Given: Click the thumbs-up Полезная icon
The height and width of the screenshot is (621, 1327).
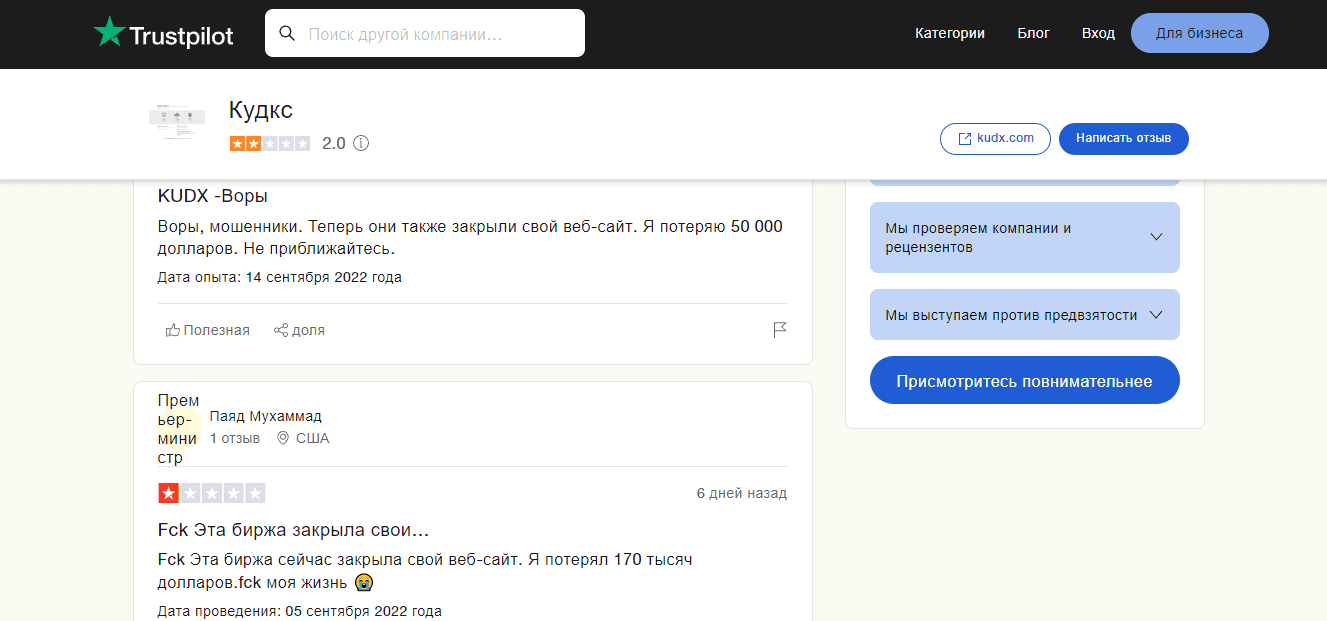Looking at the screenshot, I should point(173,330).
